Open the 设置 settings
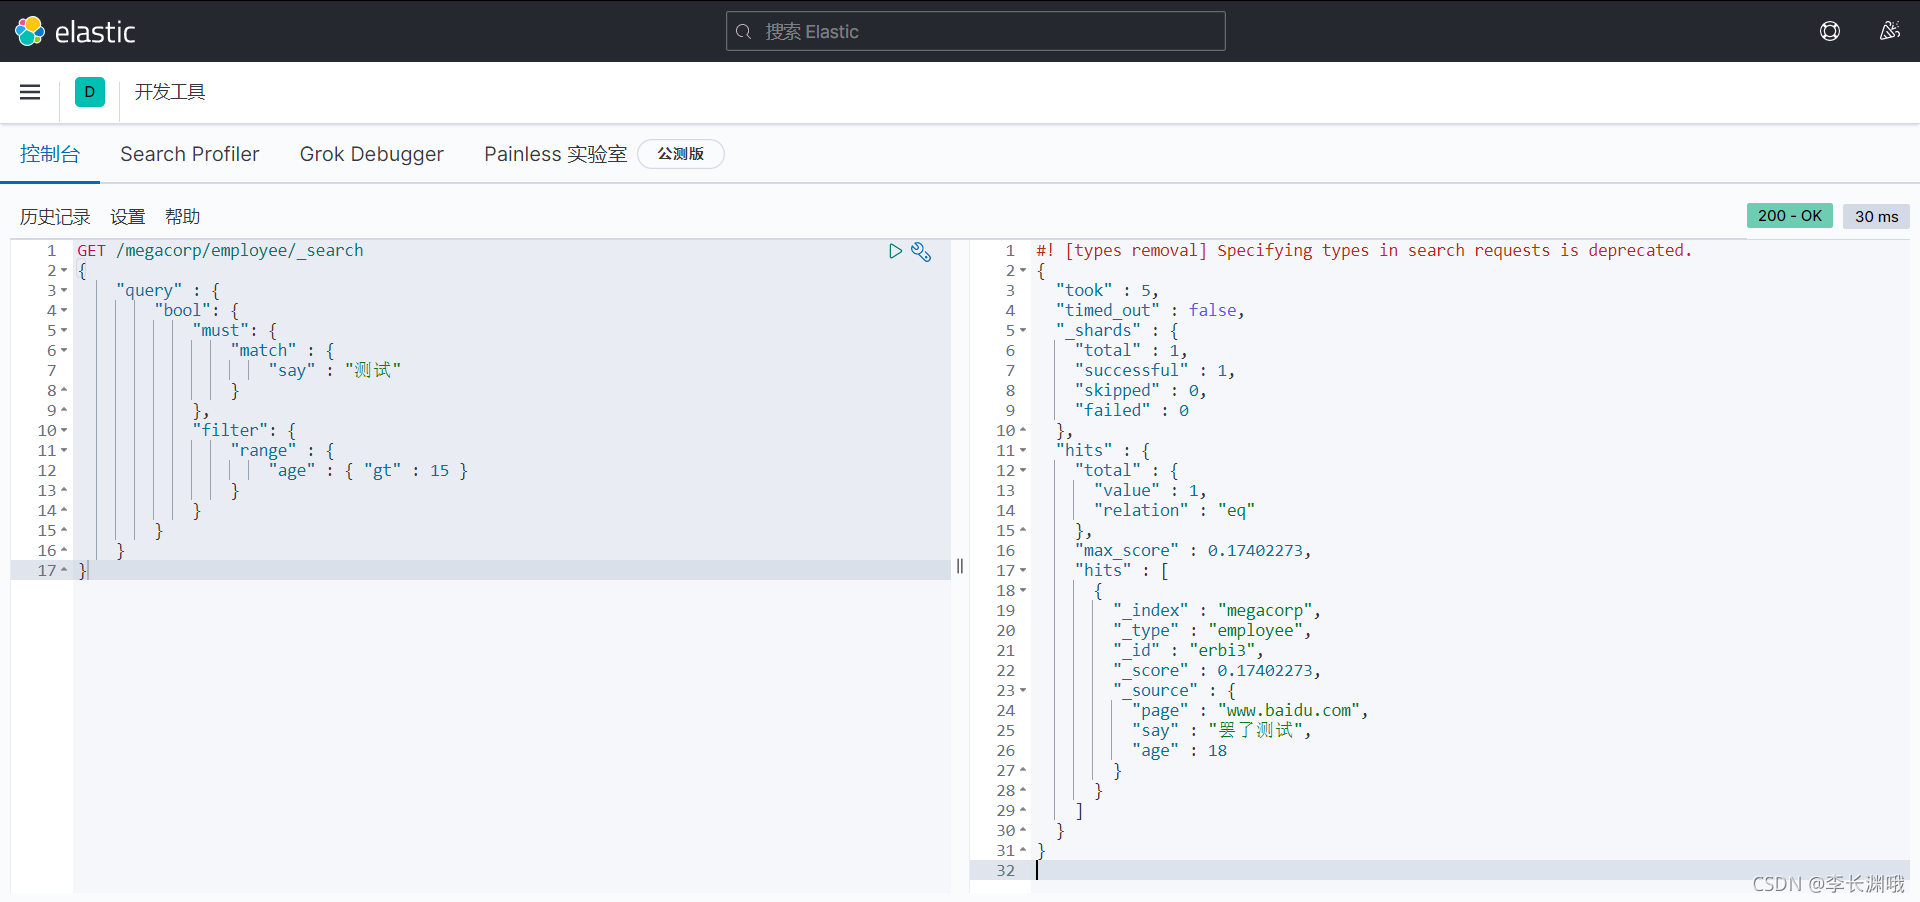The width and height of the screenshot is (1920, 902). pyautogui.click(x=128, y=217)
